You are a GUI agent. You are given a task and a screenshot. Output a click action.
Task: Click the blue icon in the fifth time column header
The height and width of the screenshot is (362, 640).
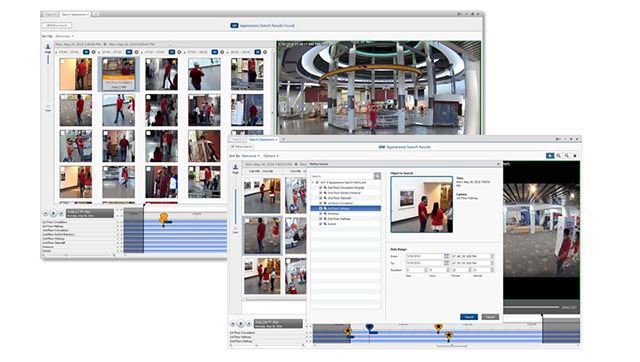point(258,52)
